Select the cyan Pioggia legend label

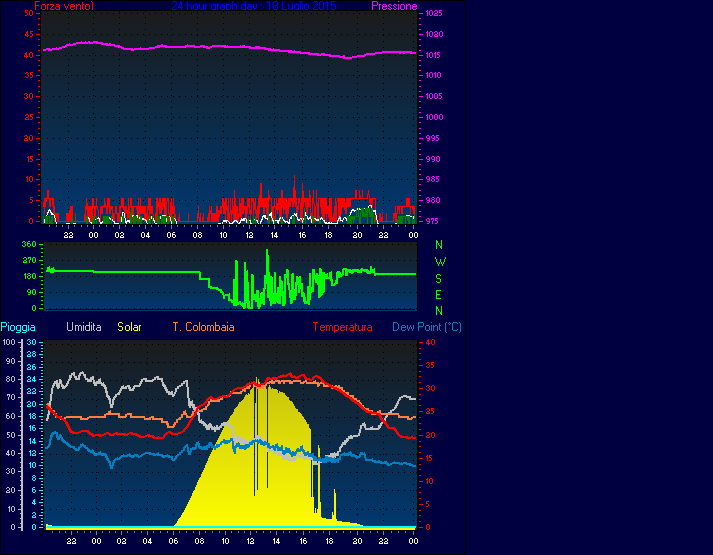20,327
